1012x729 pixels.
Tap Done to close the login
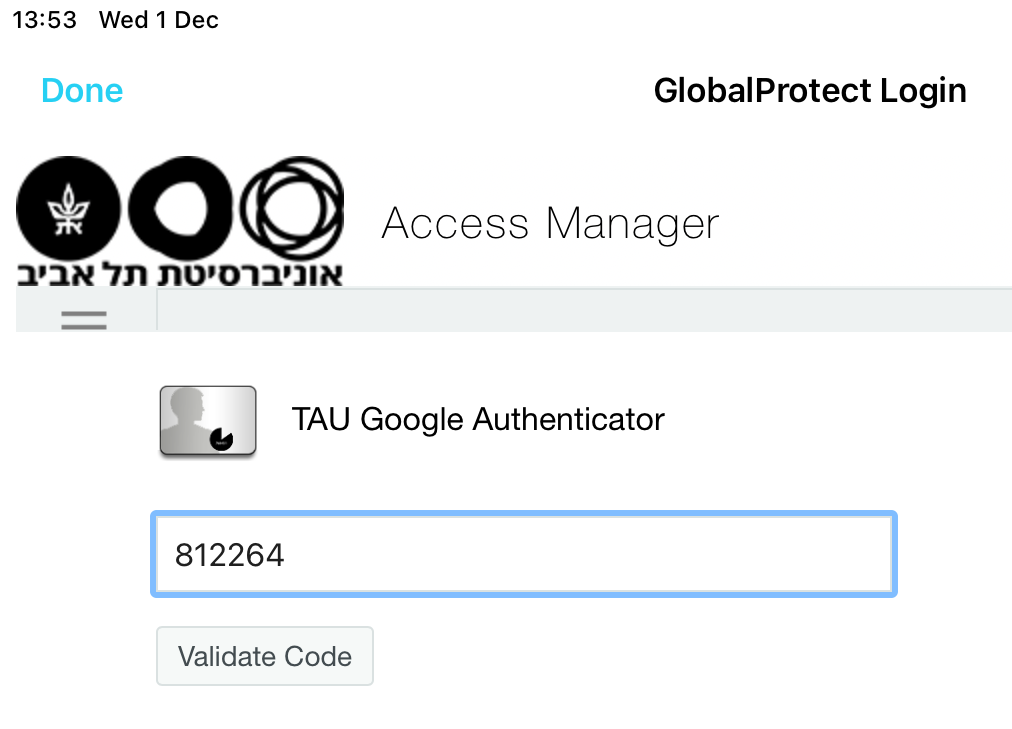(82, 90)
